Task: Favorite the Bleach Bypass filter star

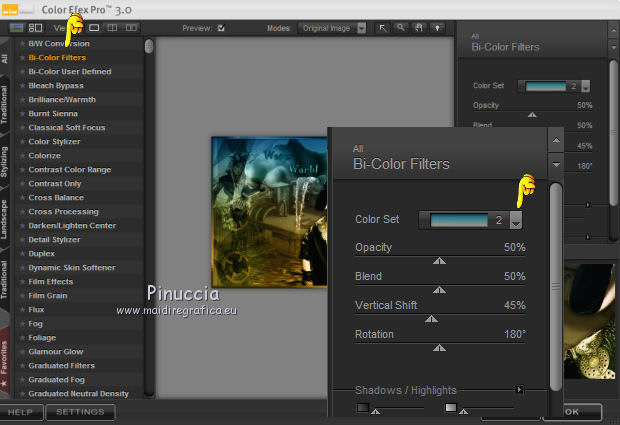Action: pos(22,86)
